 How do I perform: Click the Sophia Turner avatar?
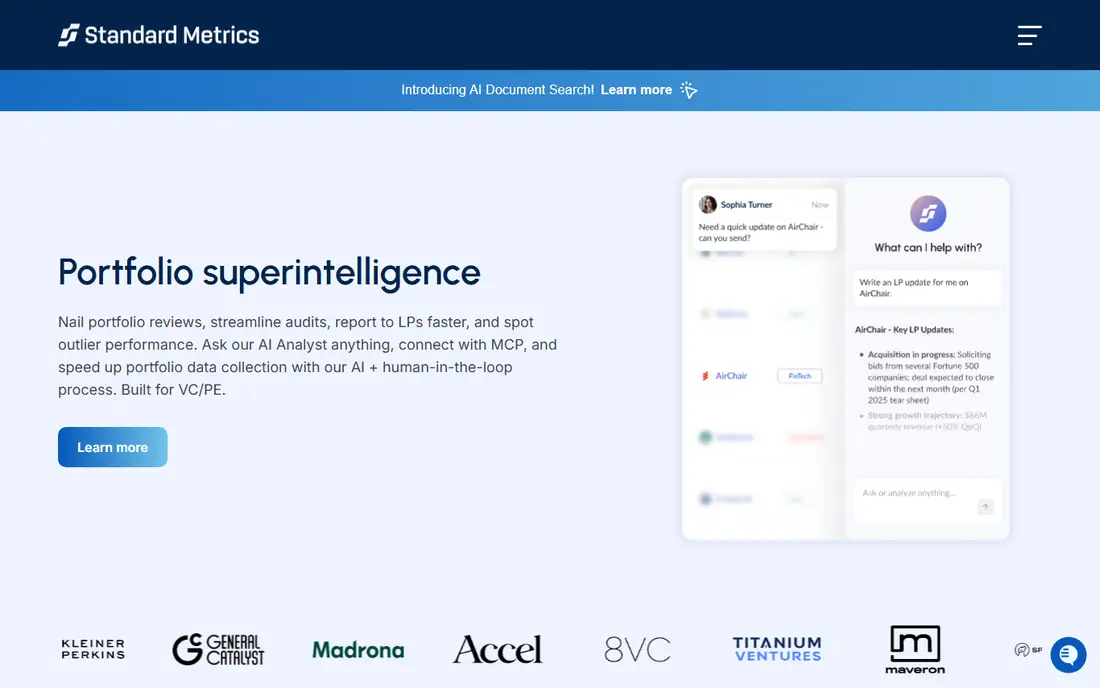[708, 204]
